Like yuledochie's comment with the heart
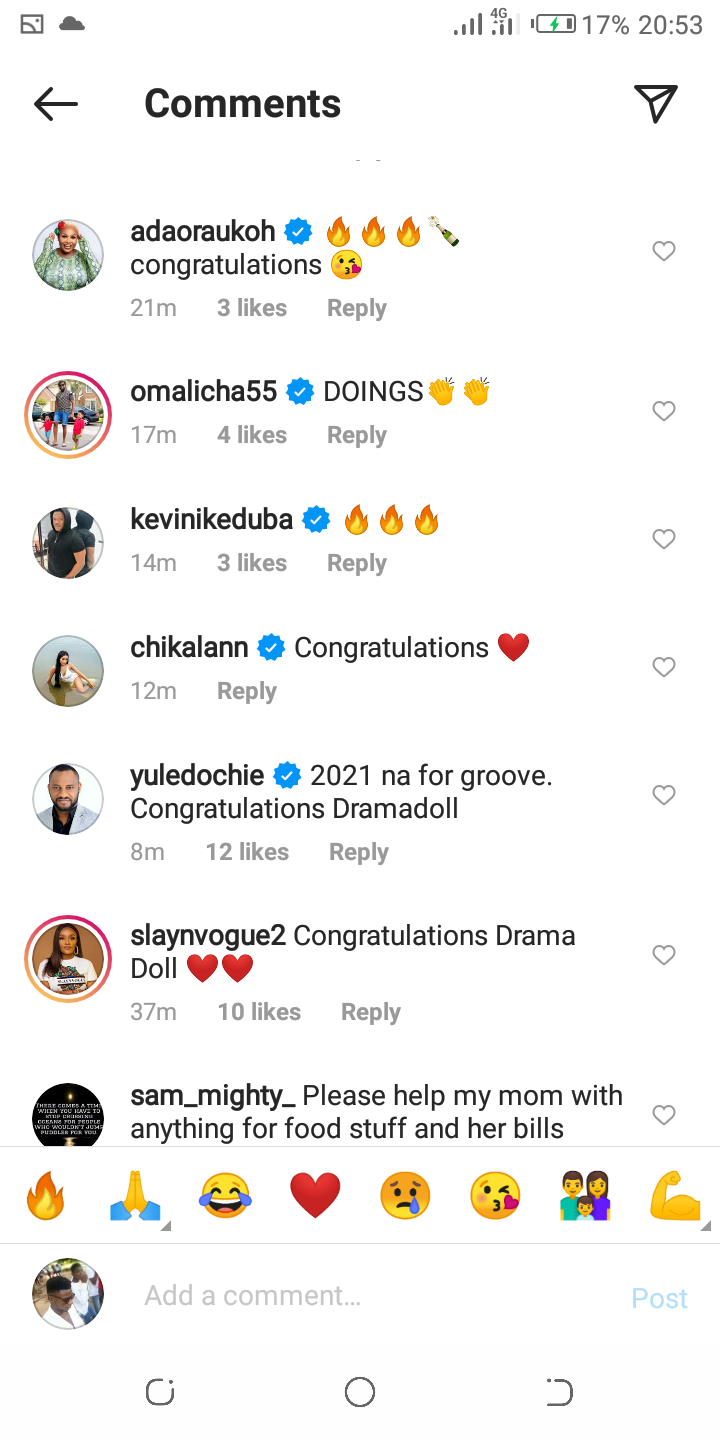Screen dimensions: 720x1440 (664, 795)
